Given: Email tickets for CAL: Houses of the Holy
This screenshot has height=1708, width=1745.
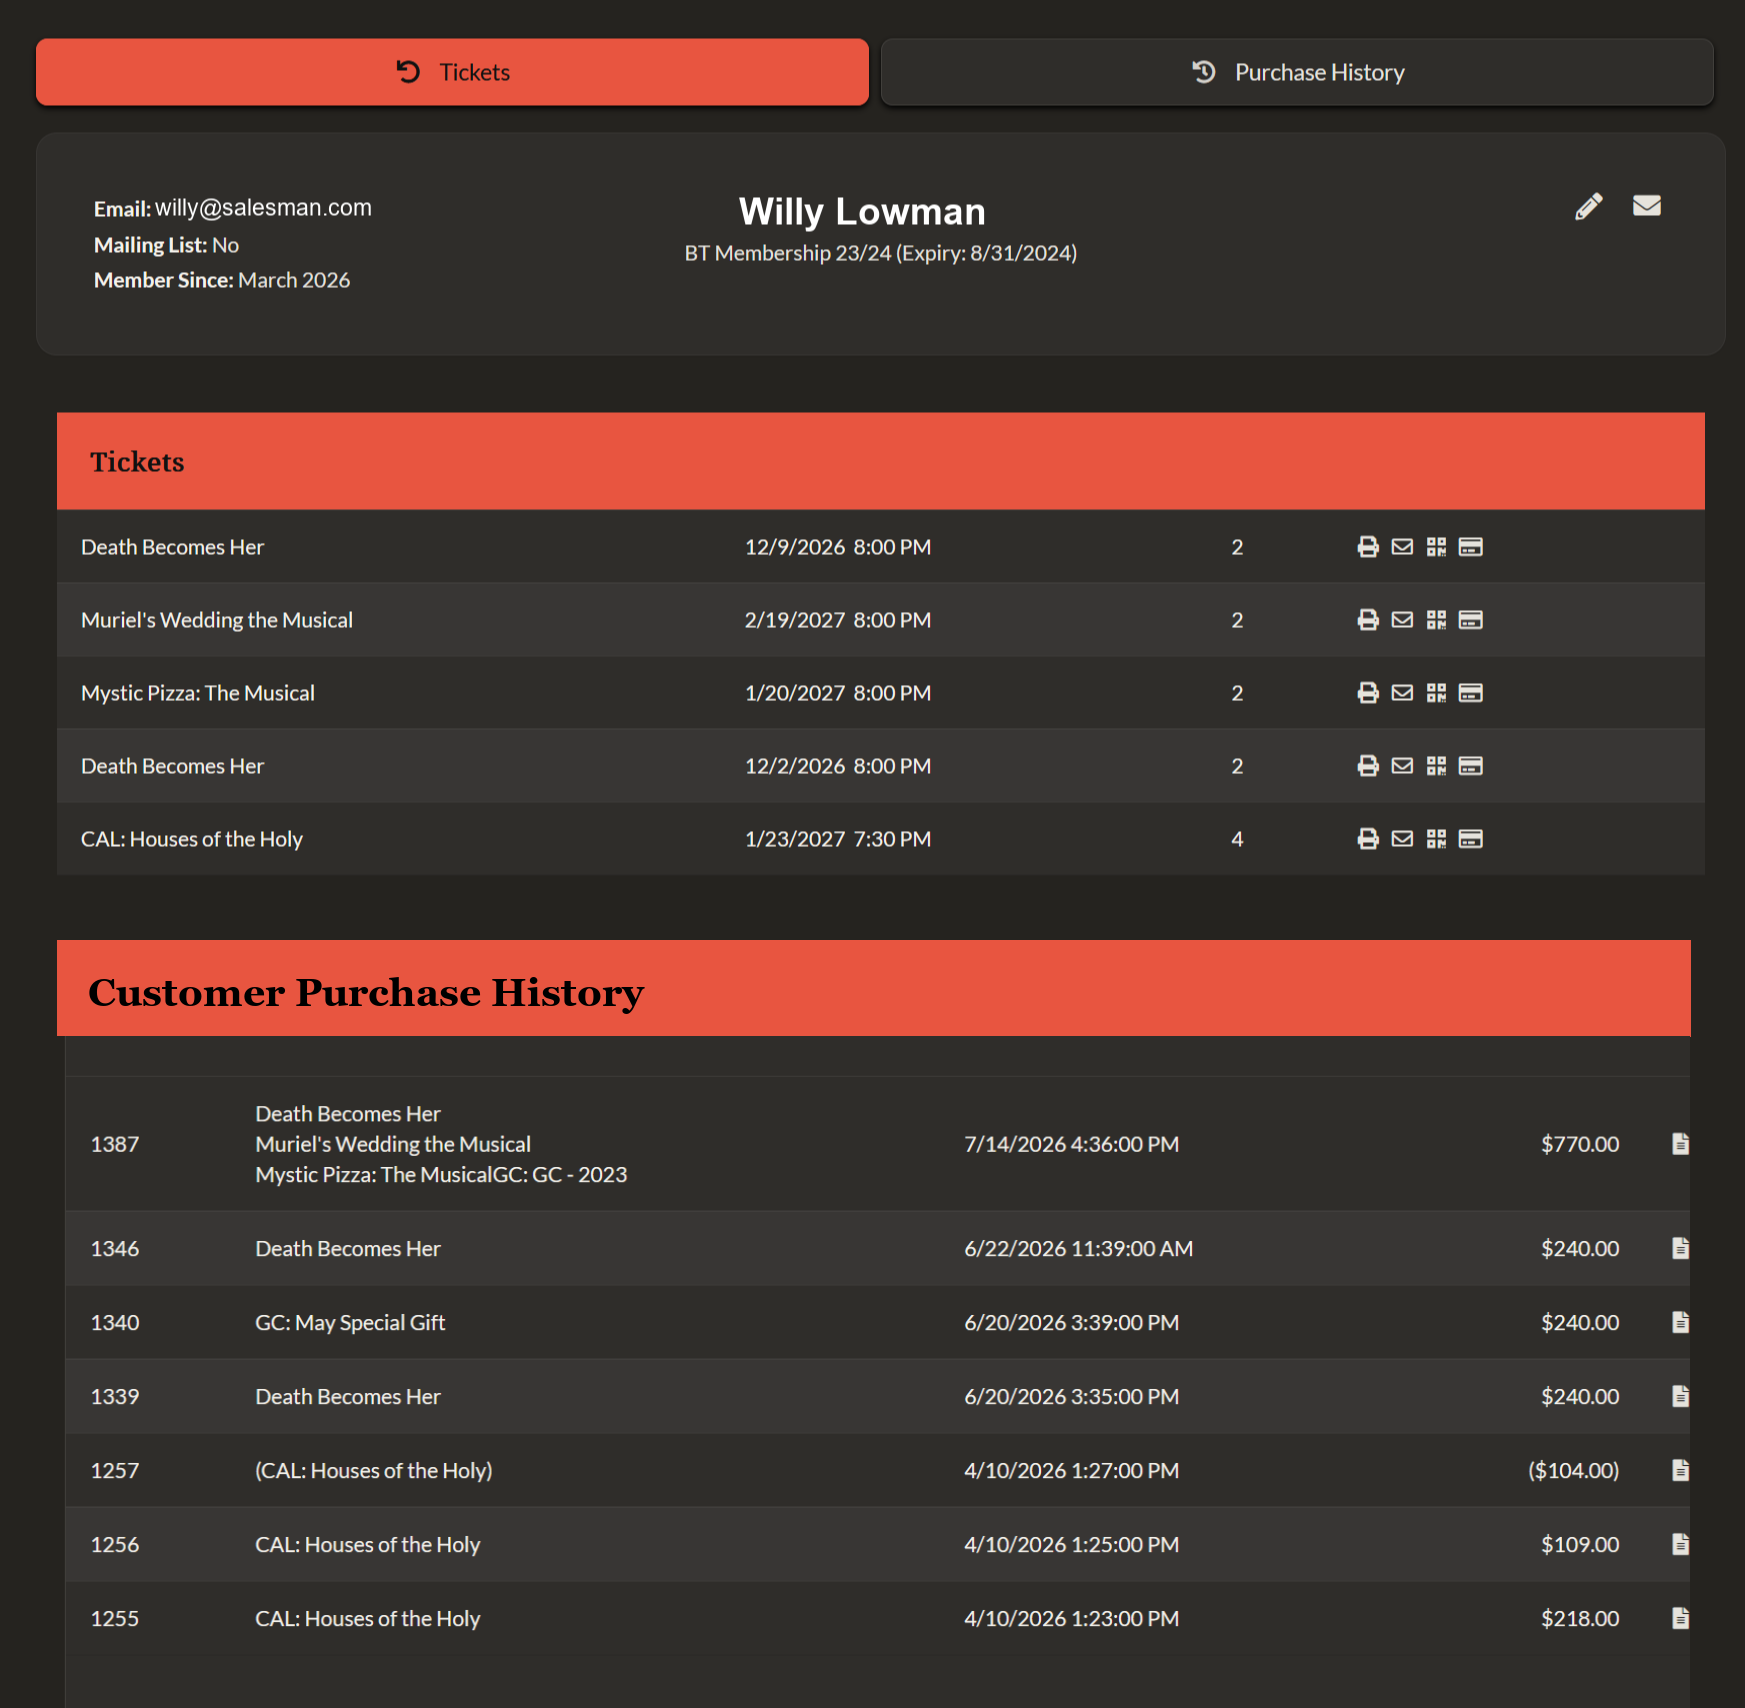Looking at the screenshot, I should pos(1402,839).
